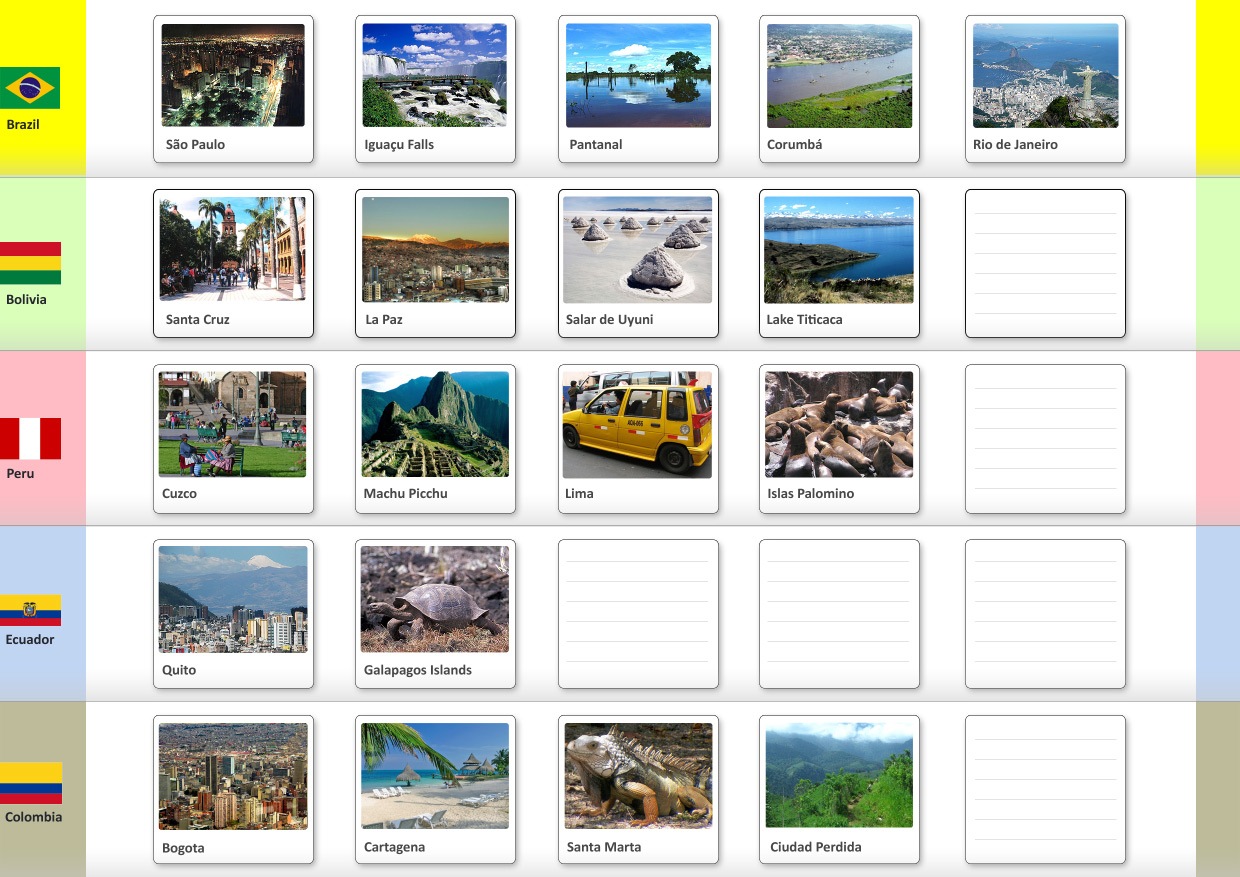Click the Lima caption

pyautogui.click(x=579, y=493)
